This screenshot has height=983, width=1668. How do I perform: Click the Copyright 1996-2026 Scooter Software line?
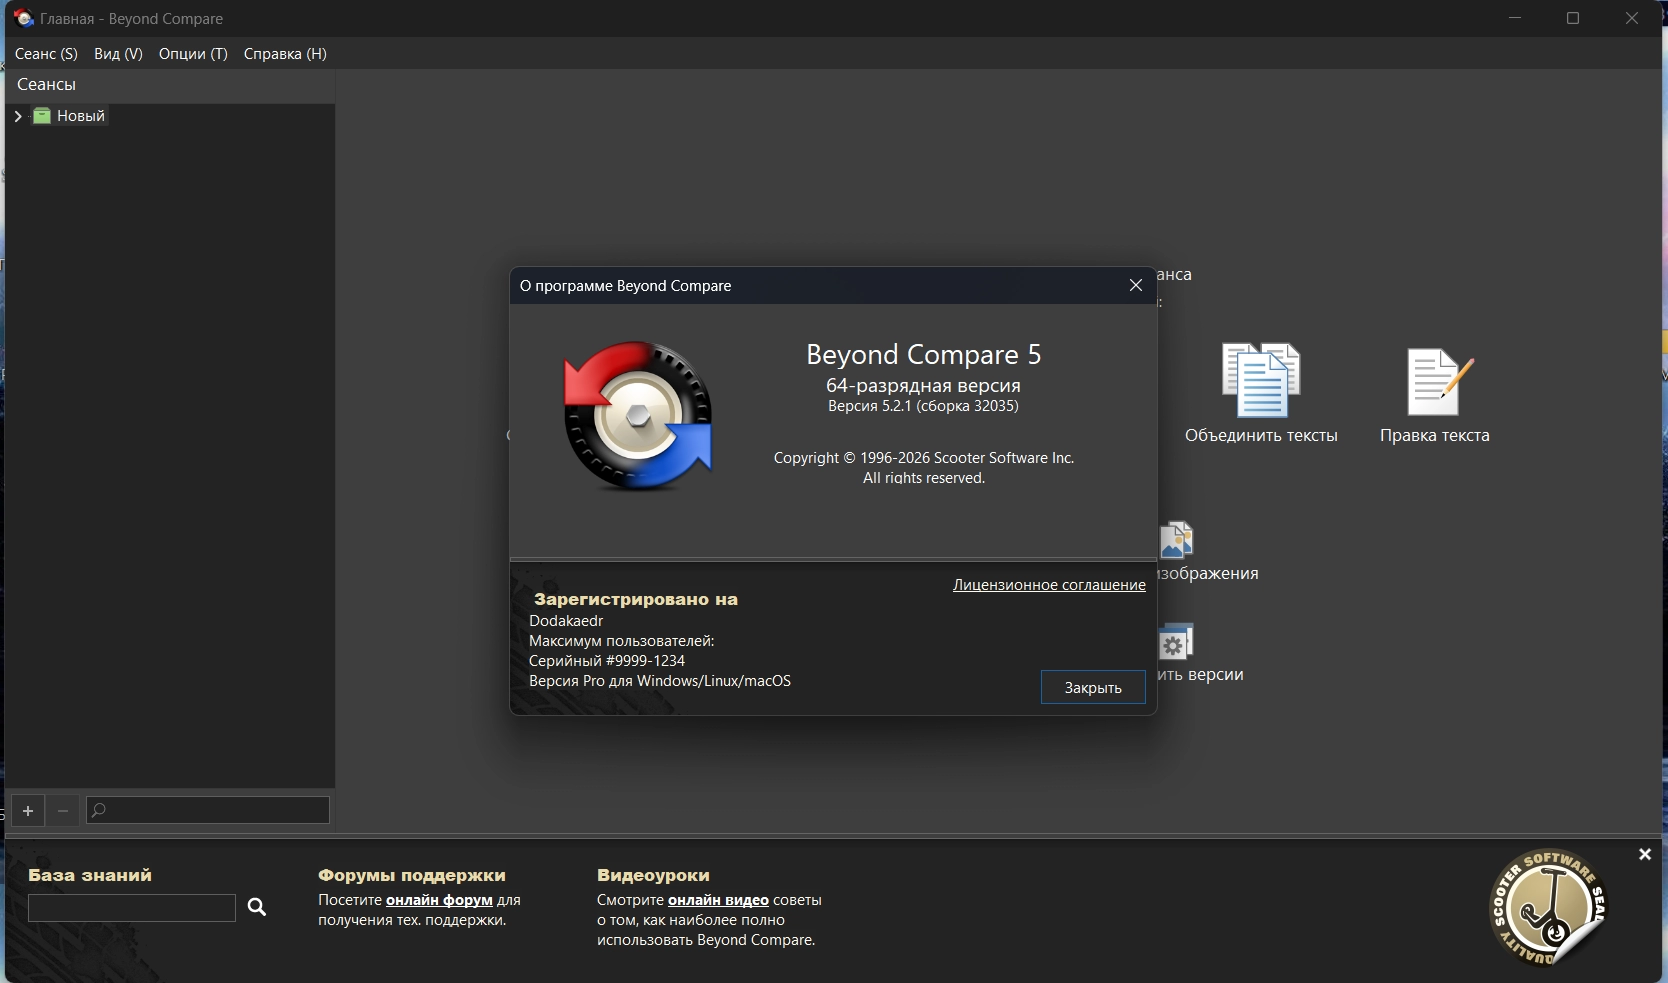[x=924, y=458]
